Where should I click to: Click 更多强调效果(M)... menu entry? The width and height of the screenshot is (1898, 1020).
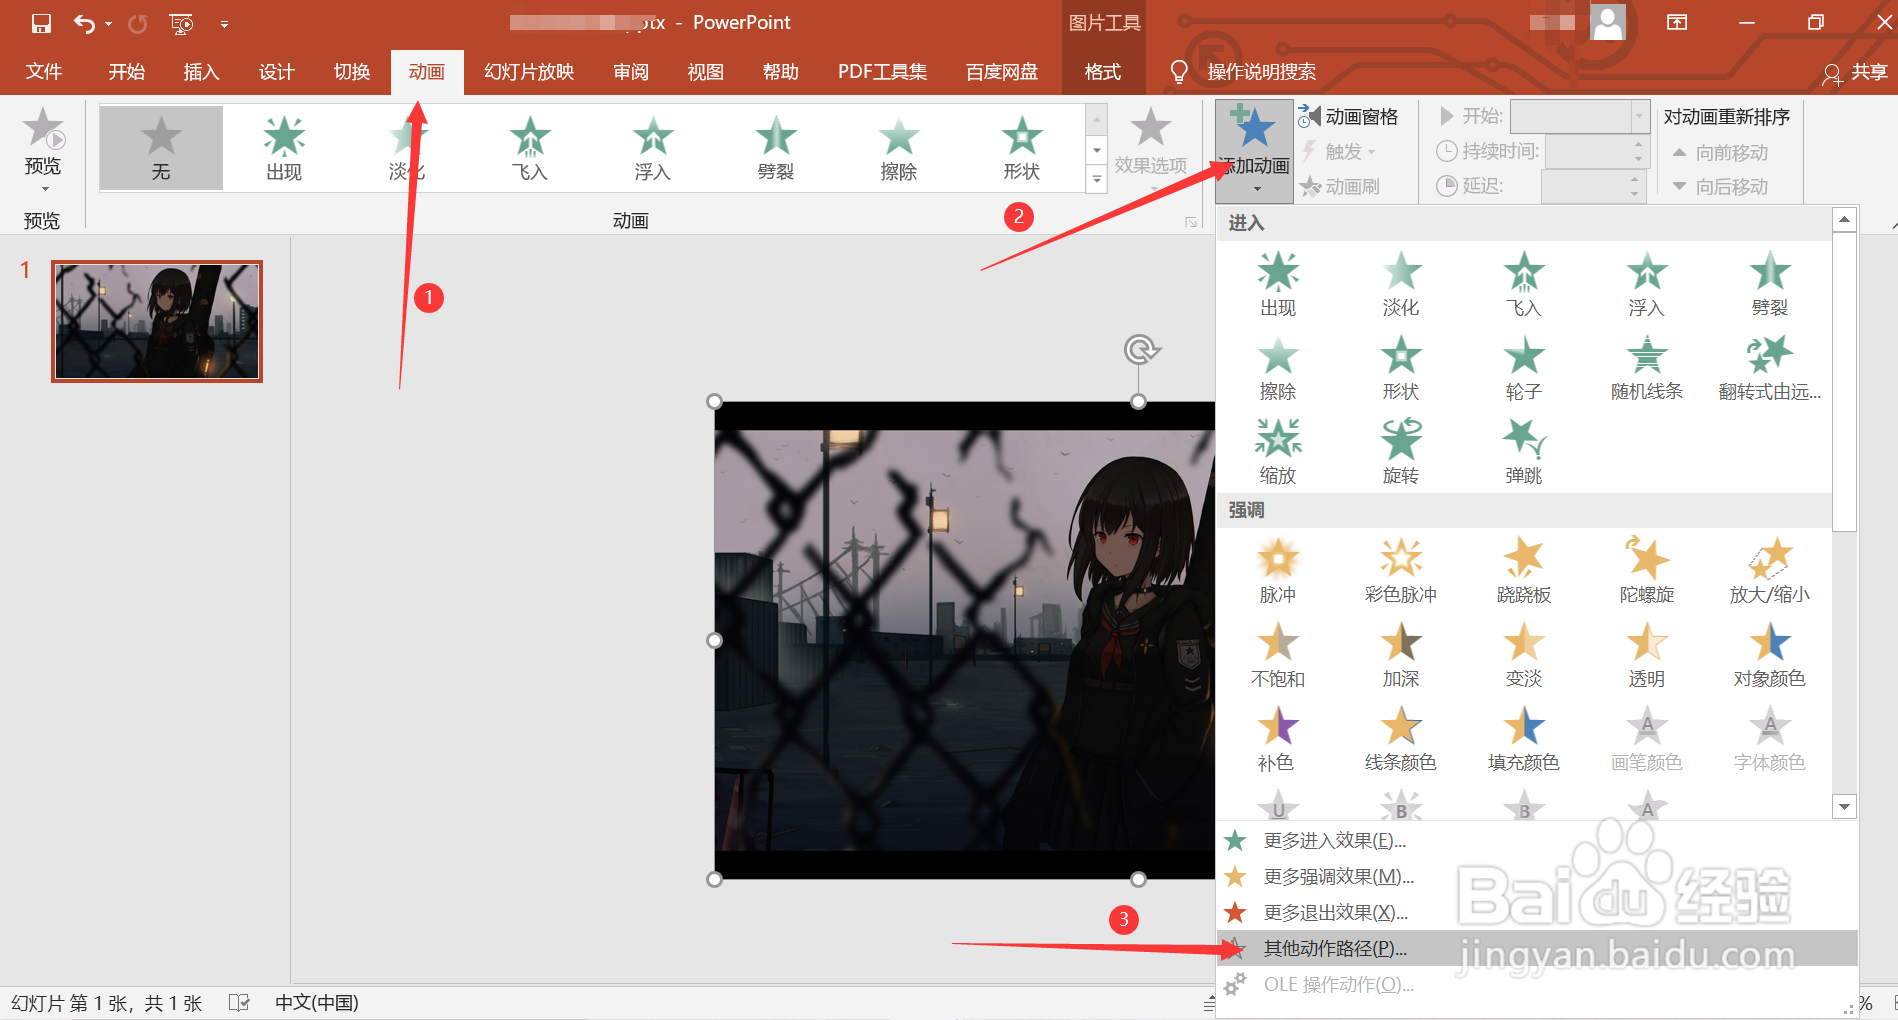coord(1537,877)
